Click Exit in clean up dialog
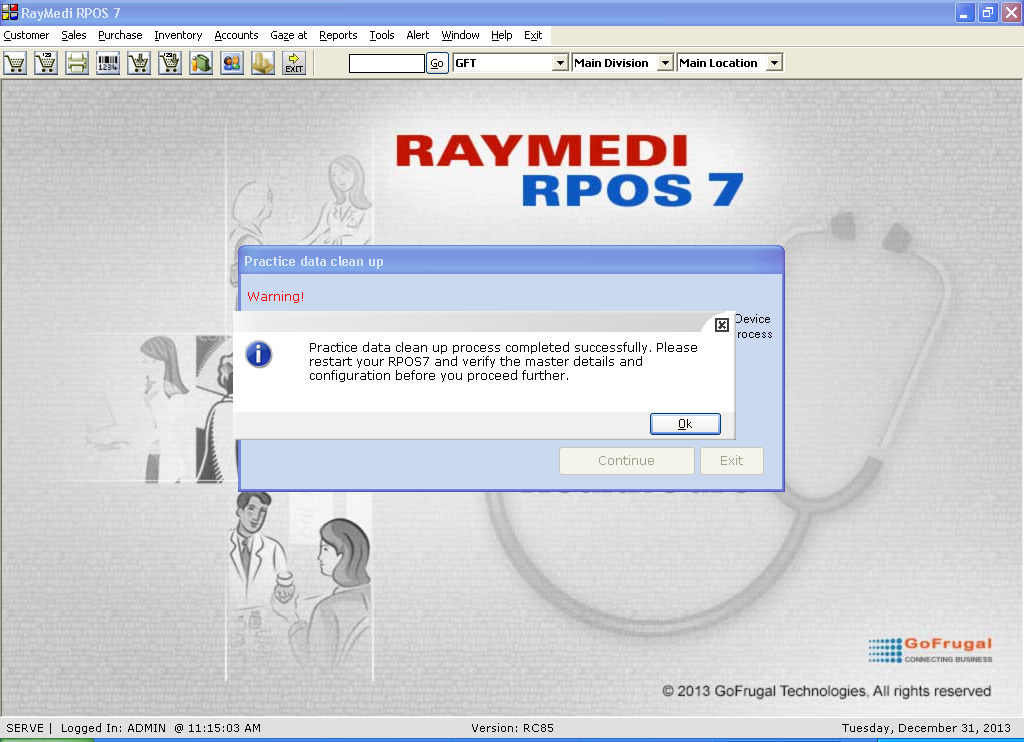 [x=731, y=460]
